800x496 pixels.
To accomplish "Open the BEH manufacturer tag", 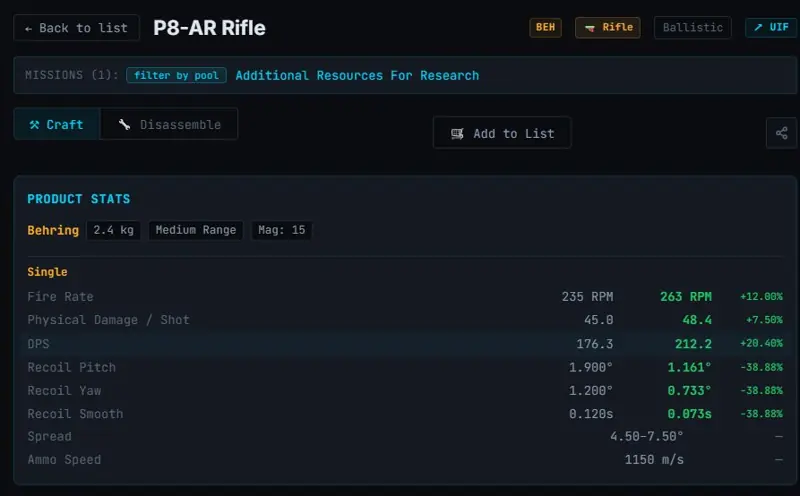I will 545,27.
